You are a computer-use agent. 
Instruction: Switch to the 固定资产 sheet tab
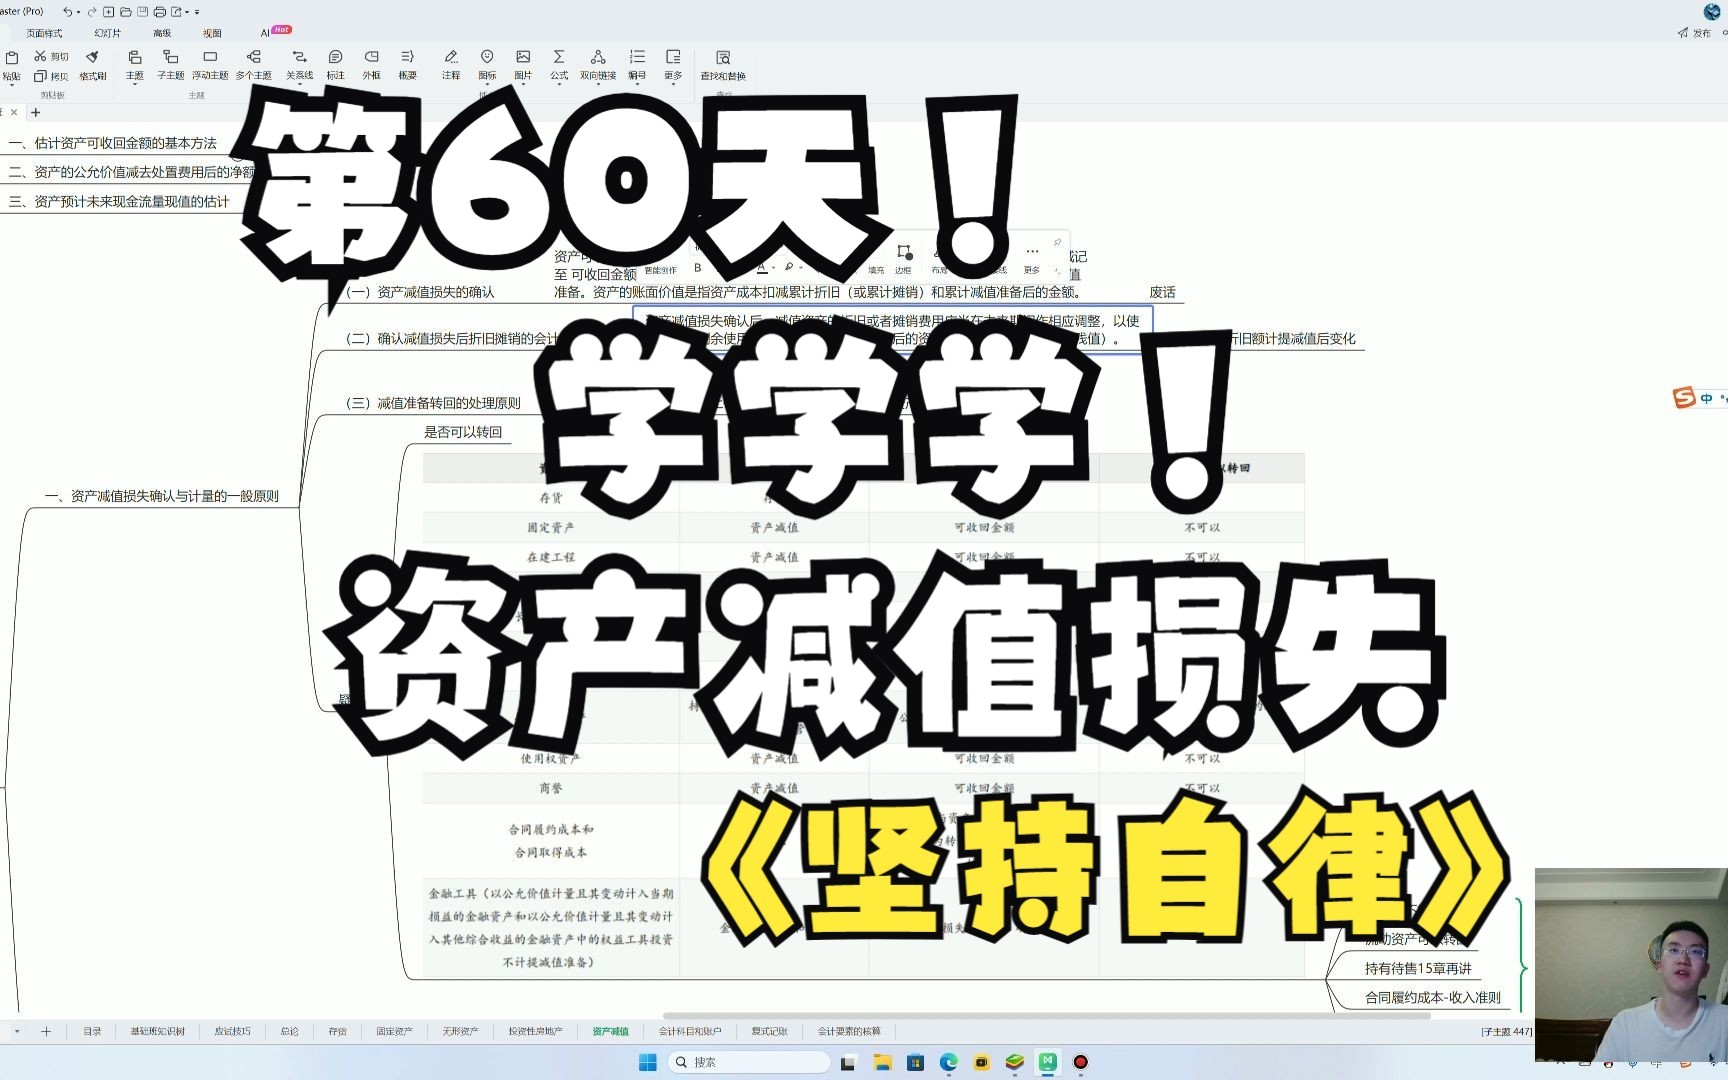394,1031
